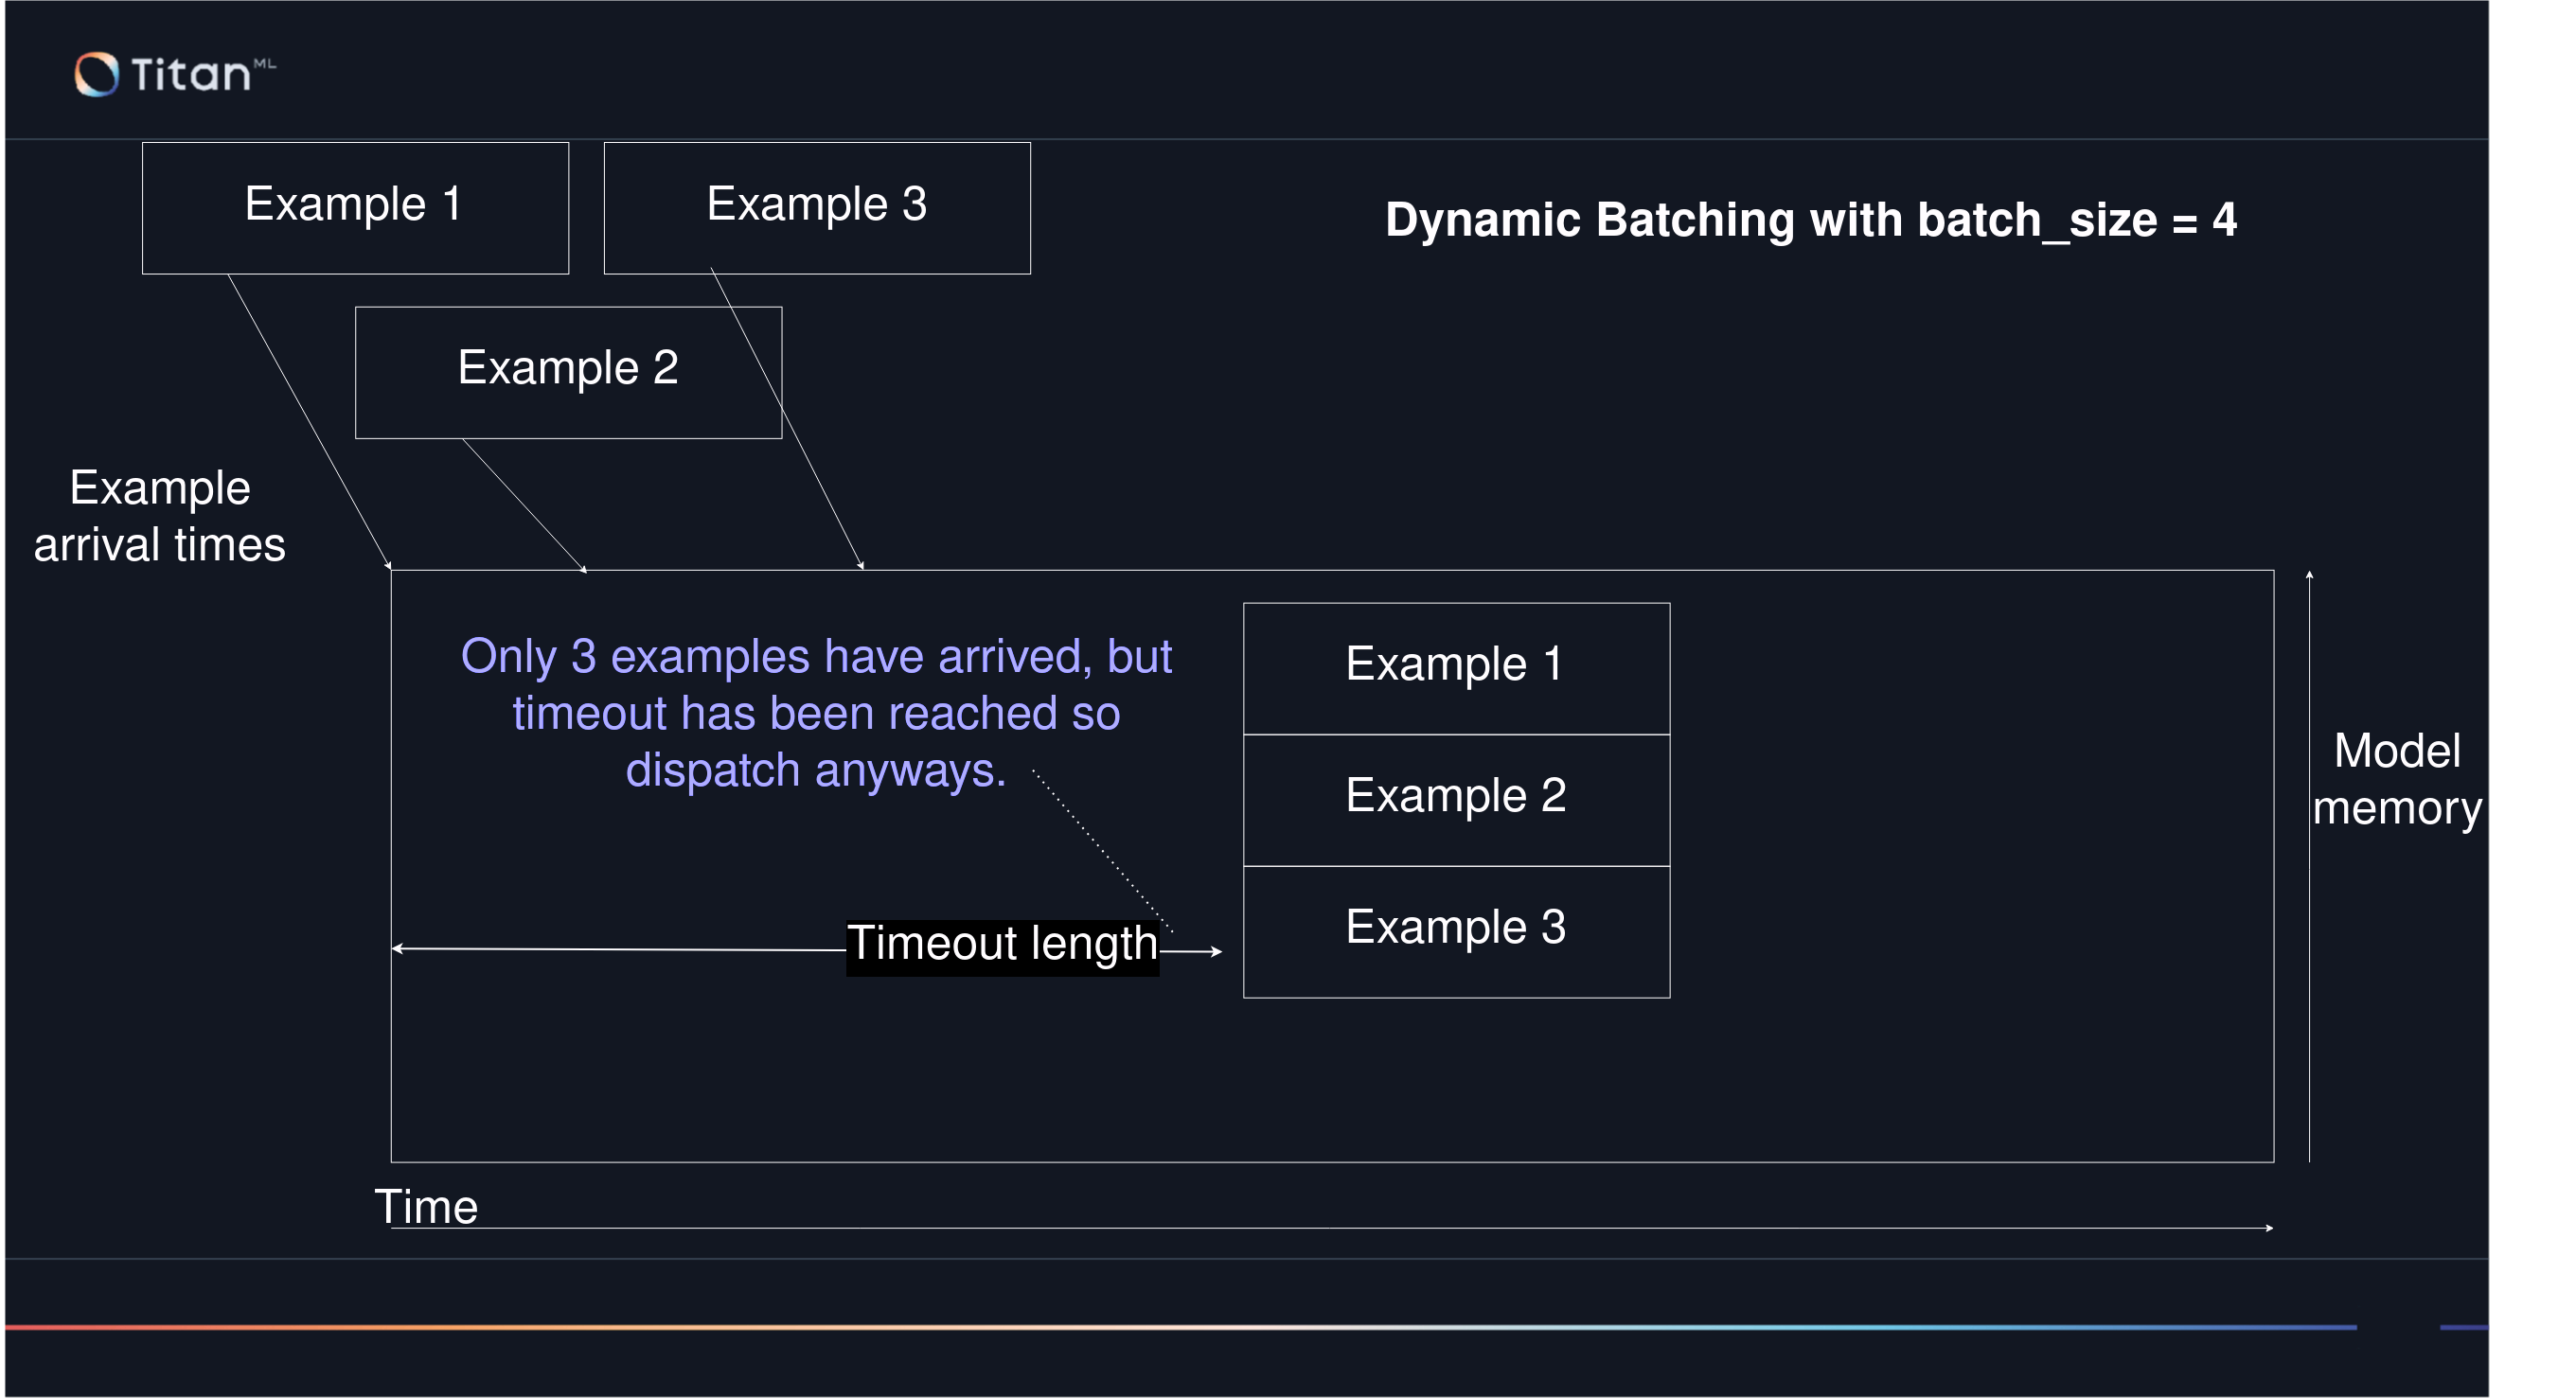Click the purple timeout explanation text
This screenshot has width=2576, height=1398.
click(815, 713)
